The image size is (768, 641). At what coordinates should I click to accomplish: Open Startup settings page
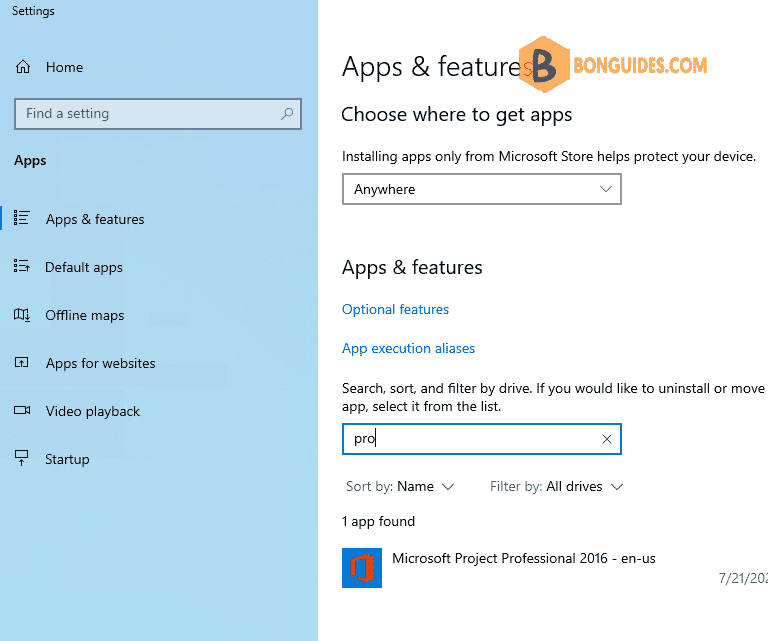tap(67, 459)
